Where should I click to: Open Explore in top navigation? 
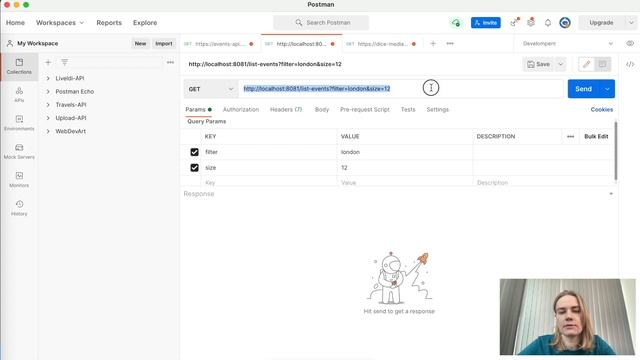point(145,23)
